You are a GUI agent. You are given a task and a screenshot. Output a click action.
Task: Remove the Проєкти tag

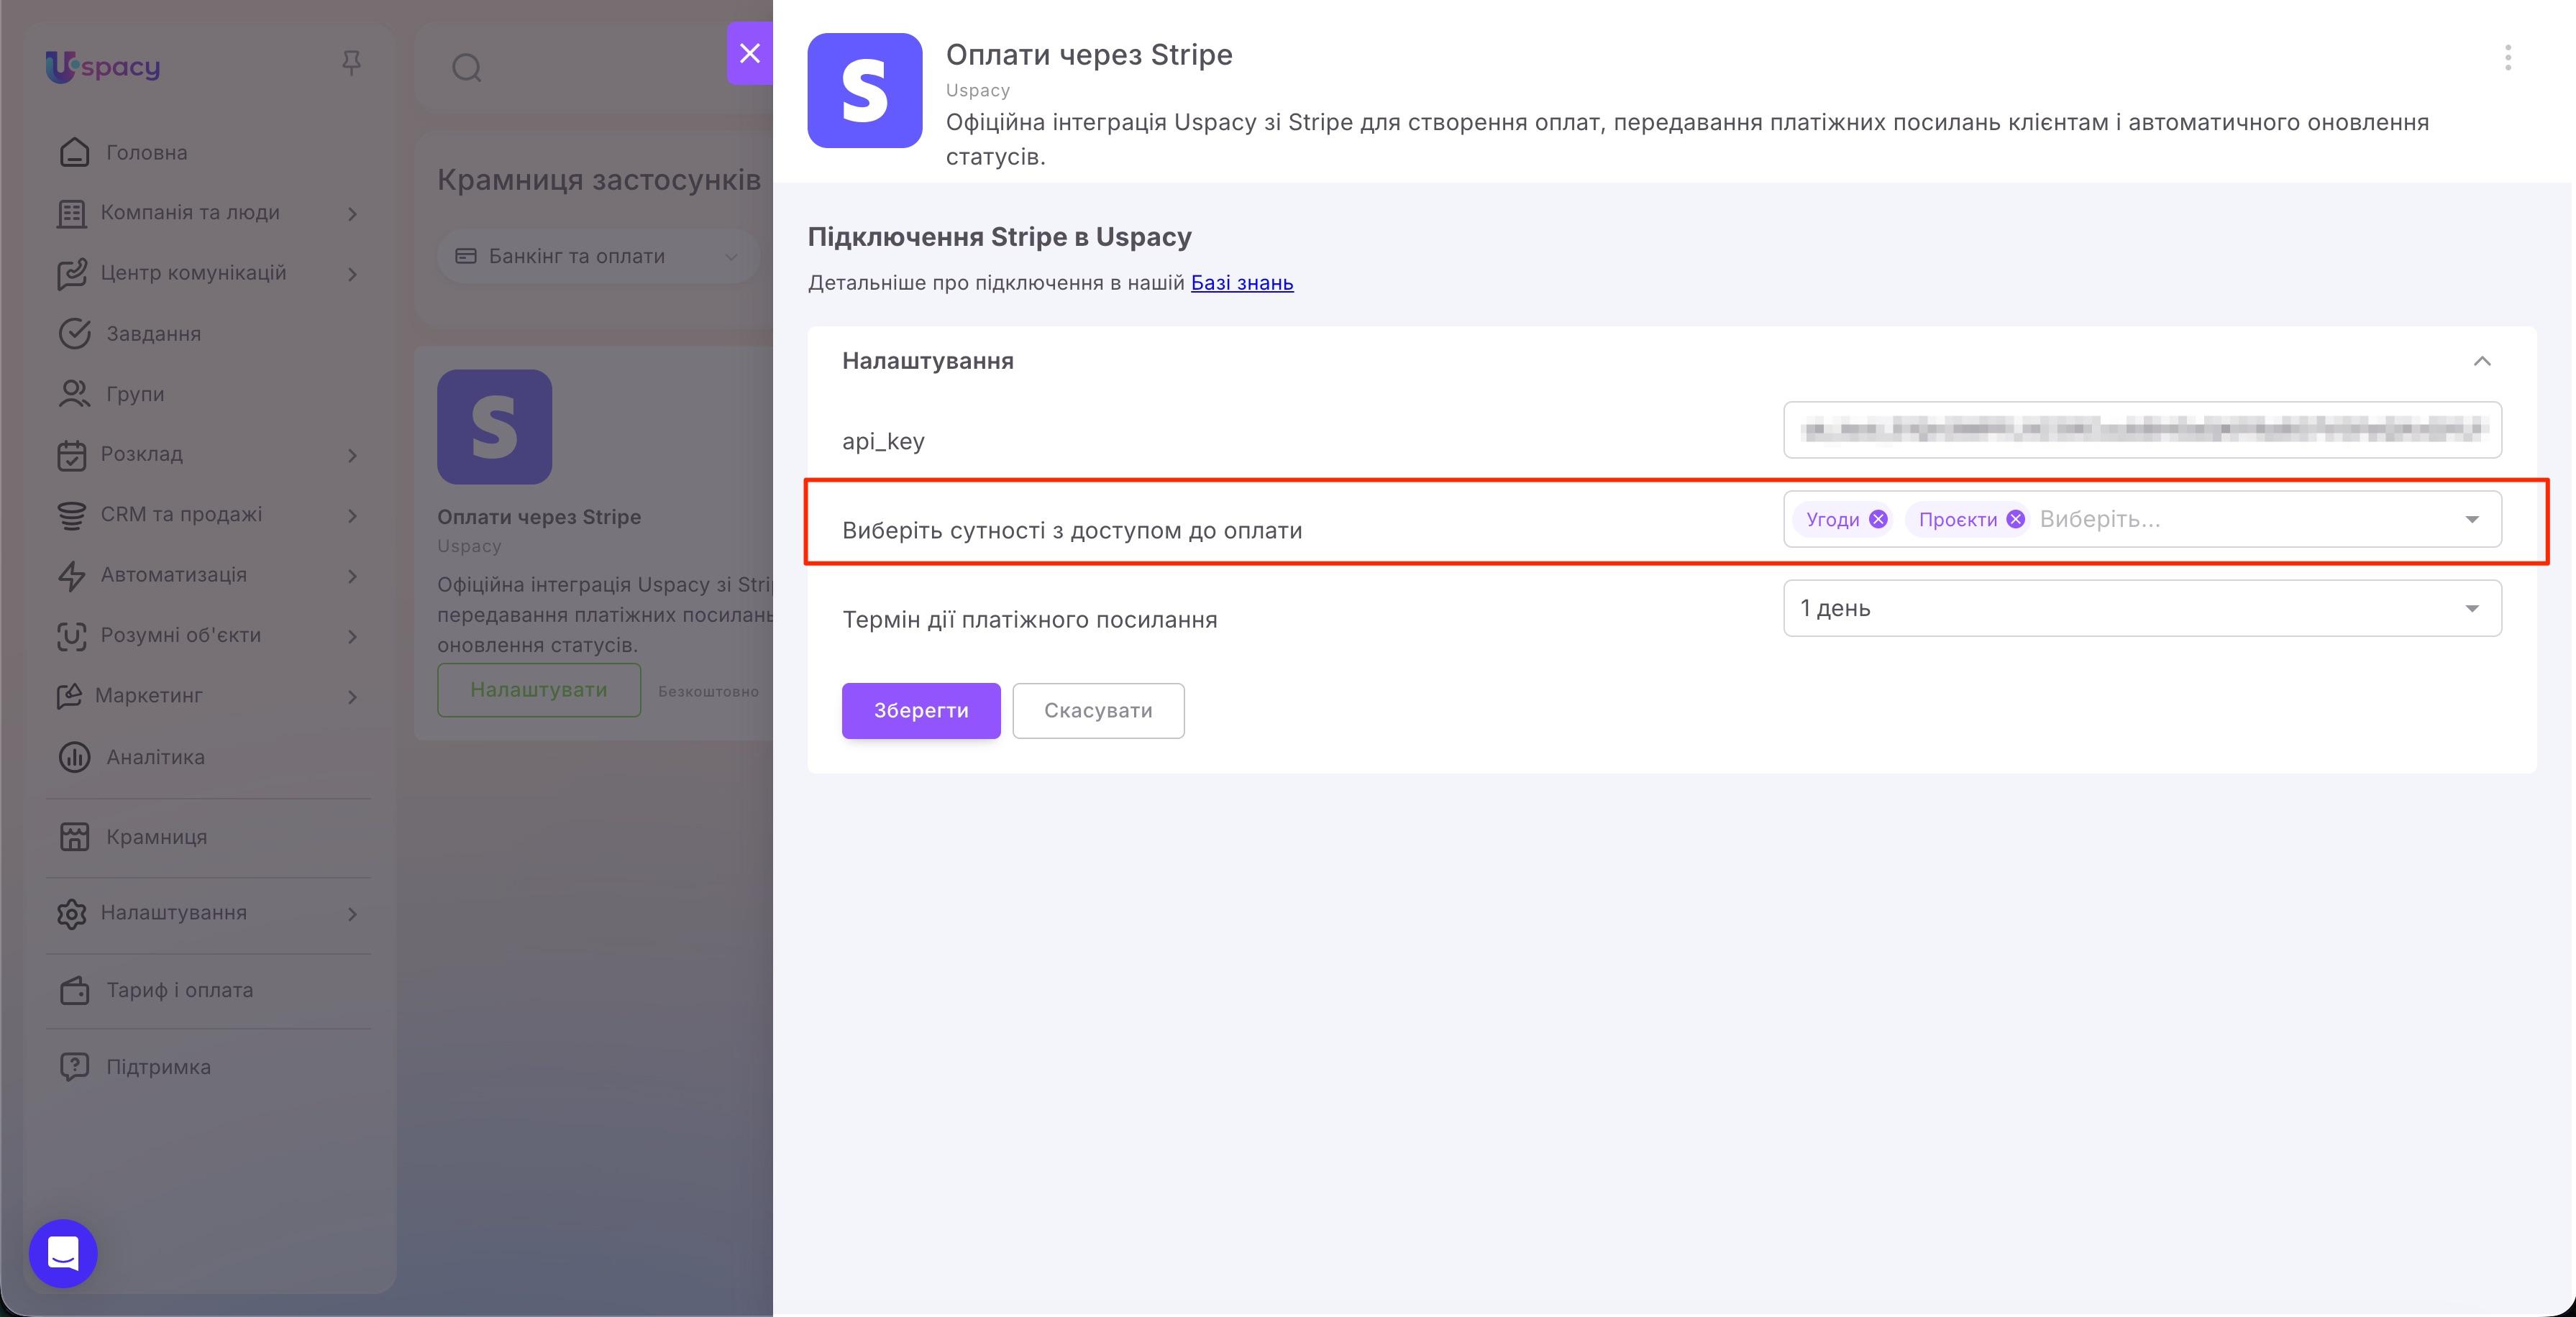pyautogui.click(x=2015, y=519)
